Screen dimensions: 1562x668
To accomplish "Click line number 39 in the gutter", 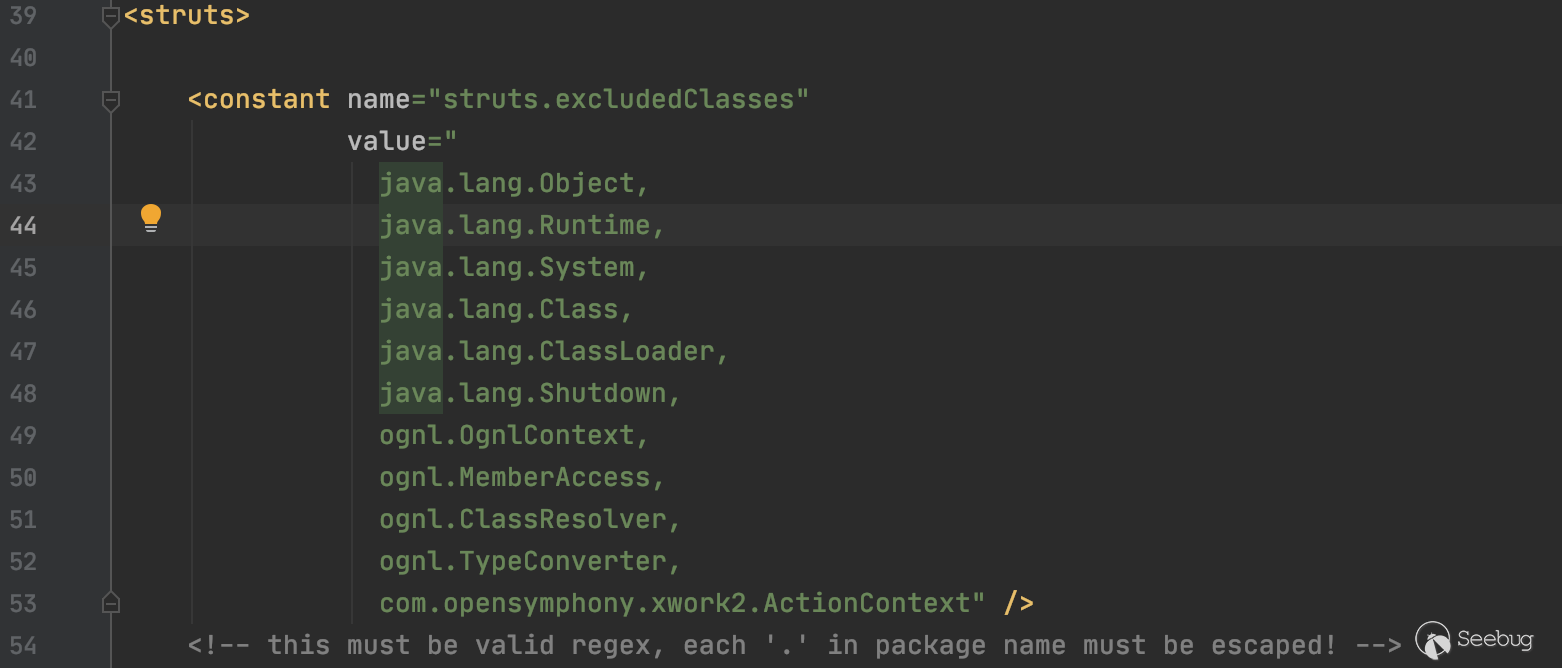I will [22, 16].
